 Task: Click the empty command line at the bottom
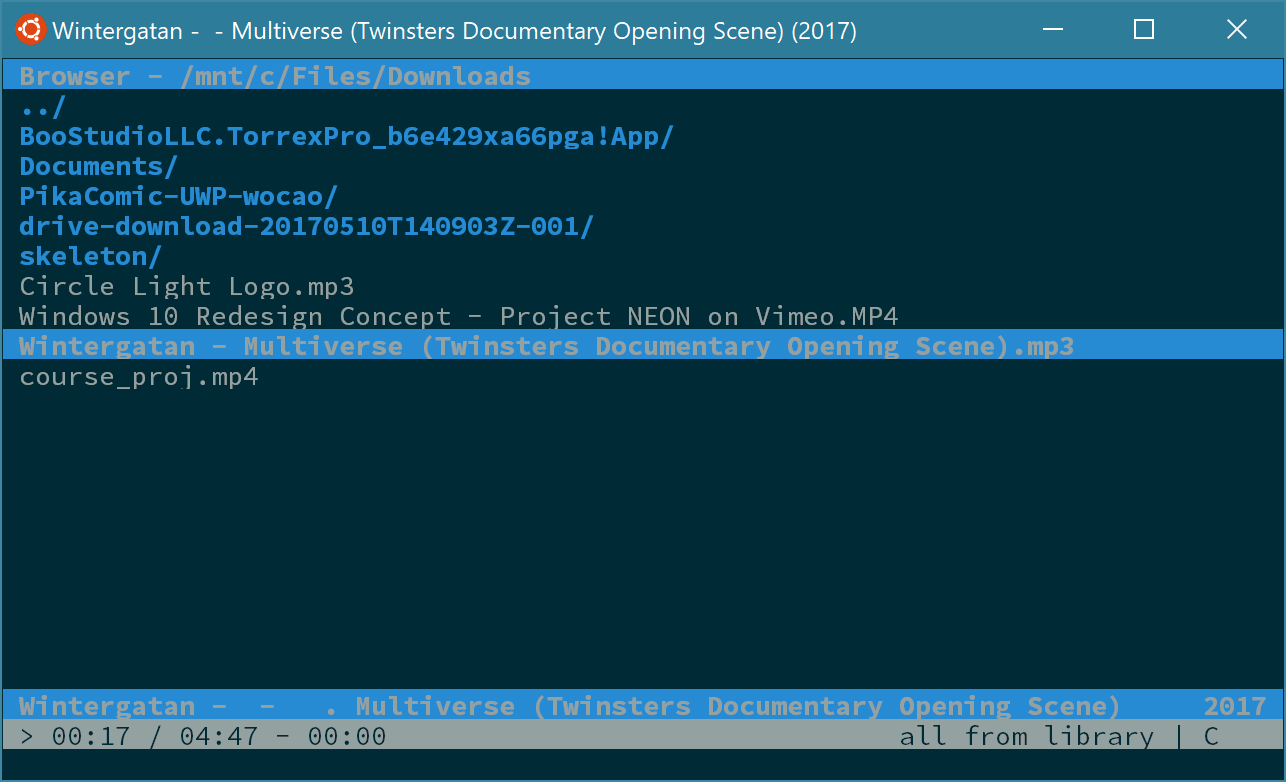pos(640,764)
